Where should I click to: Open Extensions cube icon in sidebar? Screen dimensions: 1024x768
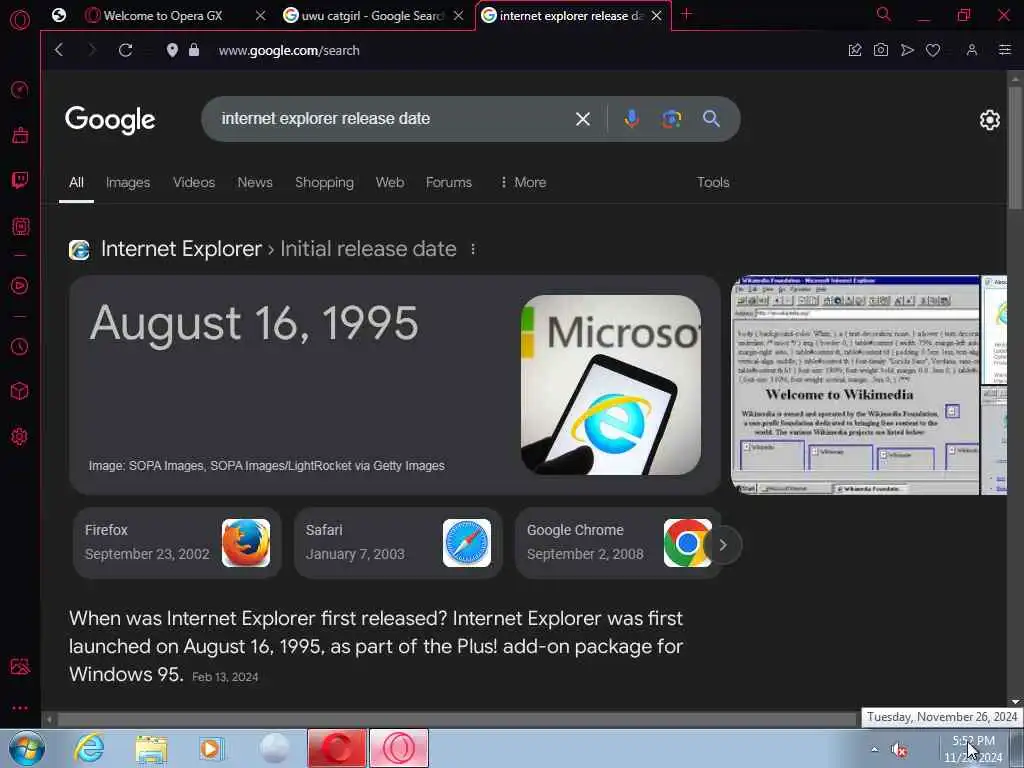[x=20, y=391]
